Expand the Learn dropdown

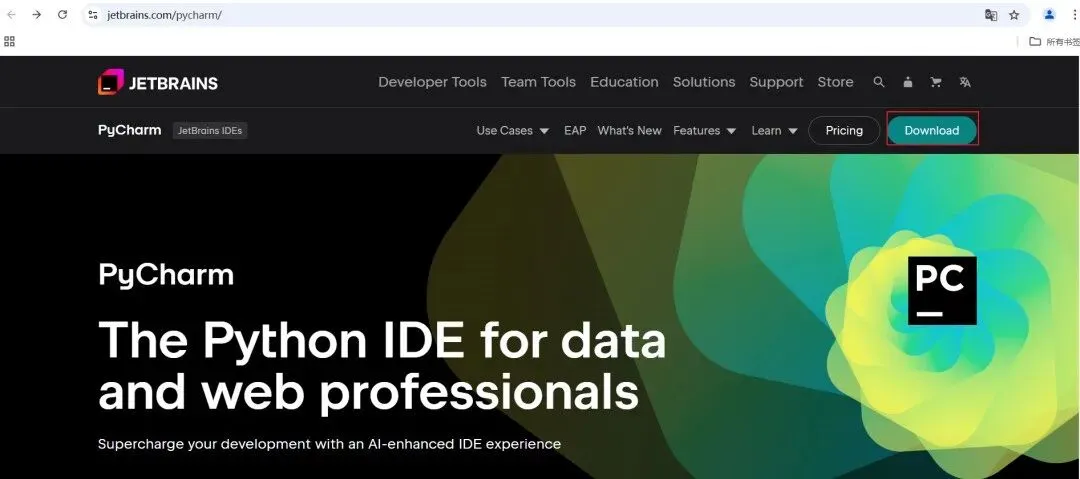(775, 130)
